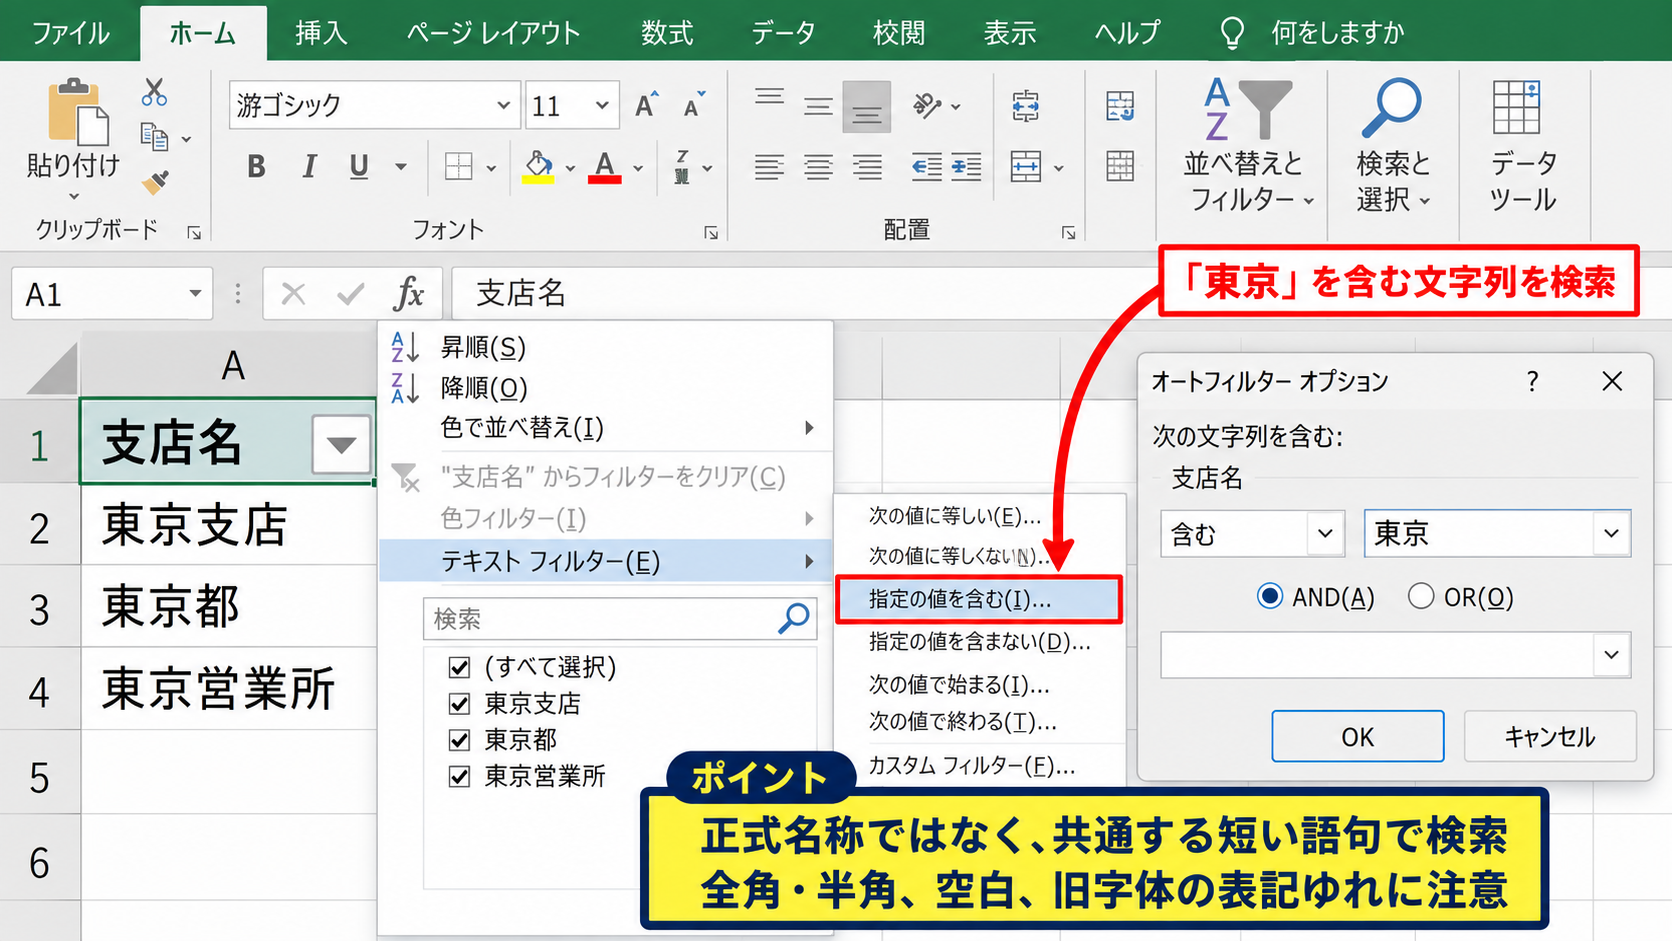Open the Data Tools icon
1672x941 pixels.
(x=1516, y=108)
